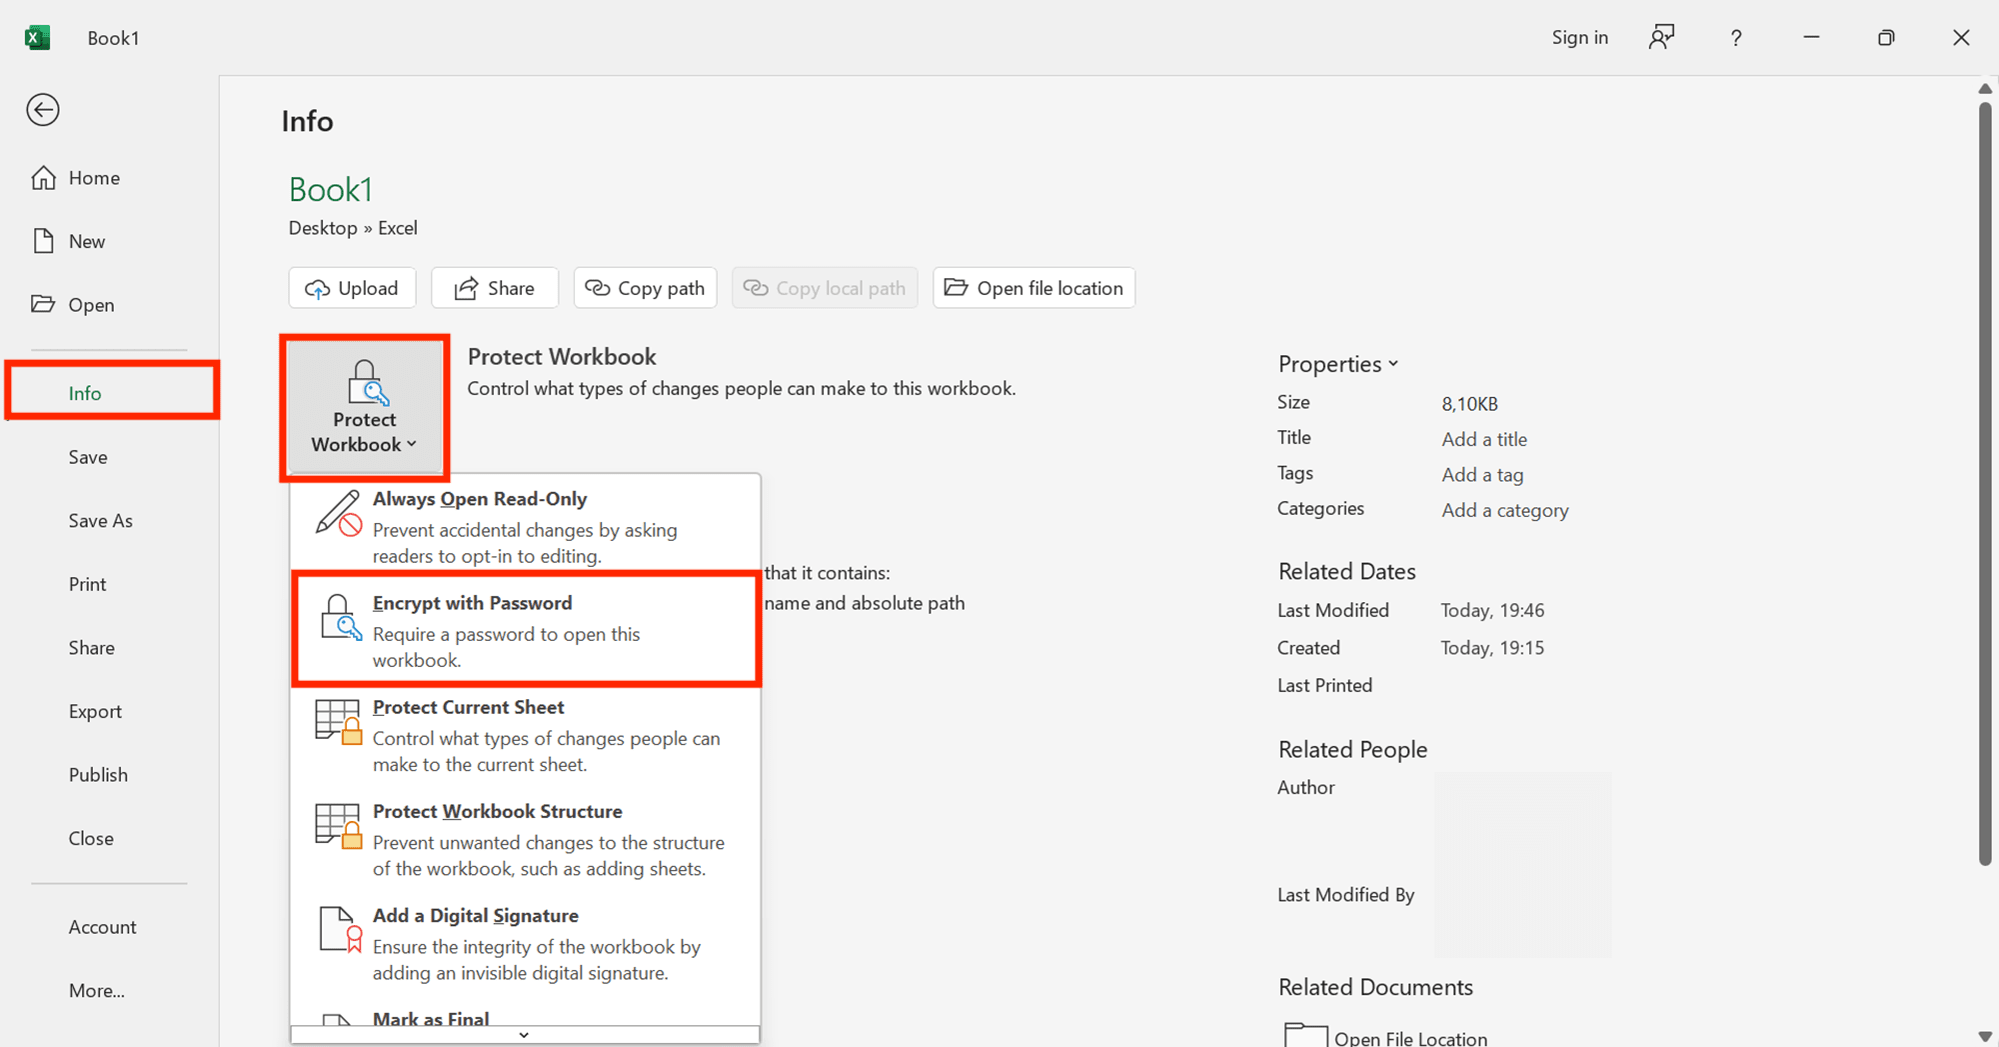The height and width of the screenshot is (1047, 1999).
Task: Click the share arrow icon on the Share button
Action: pyautogui.click(x=466, y=289)
